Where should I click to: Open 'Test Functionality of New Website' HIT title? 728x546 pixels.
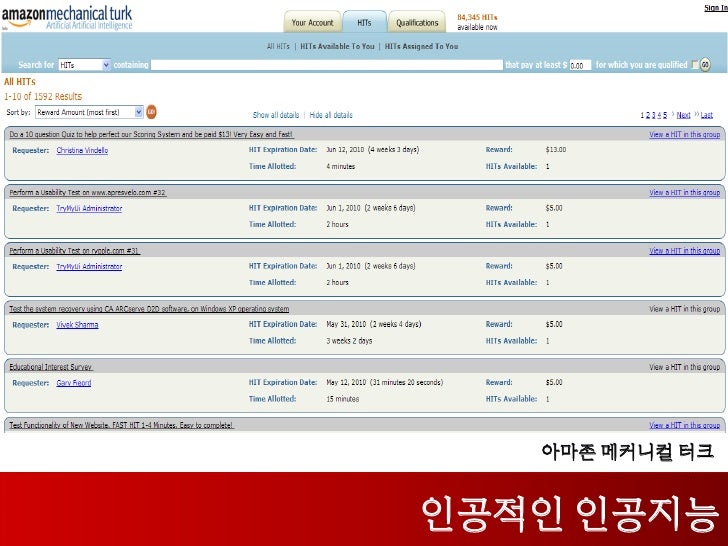(121, 425)
